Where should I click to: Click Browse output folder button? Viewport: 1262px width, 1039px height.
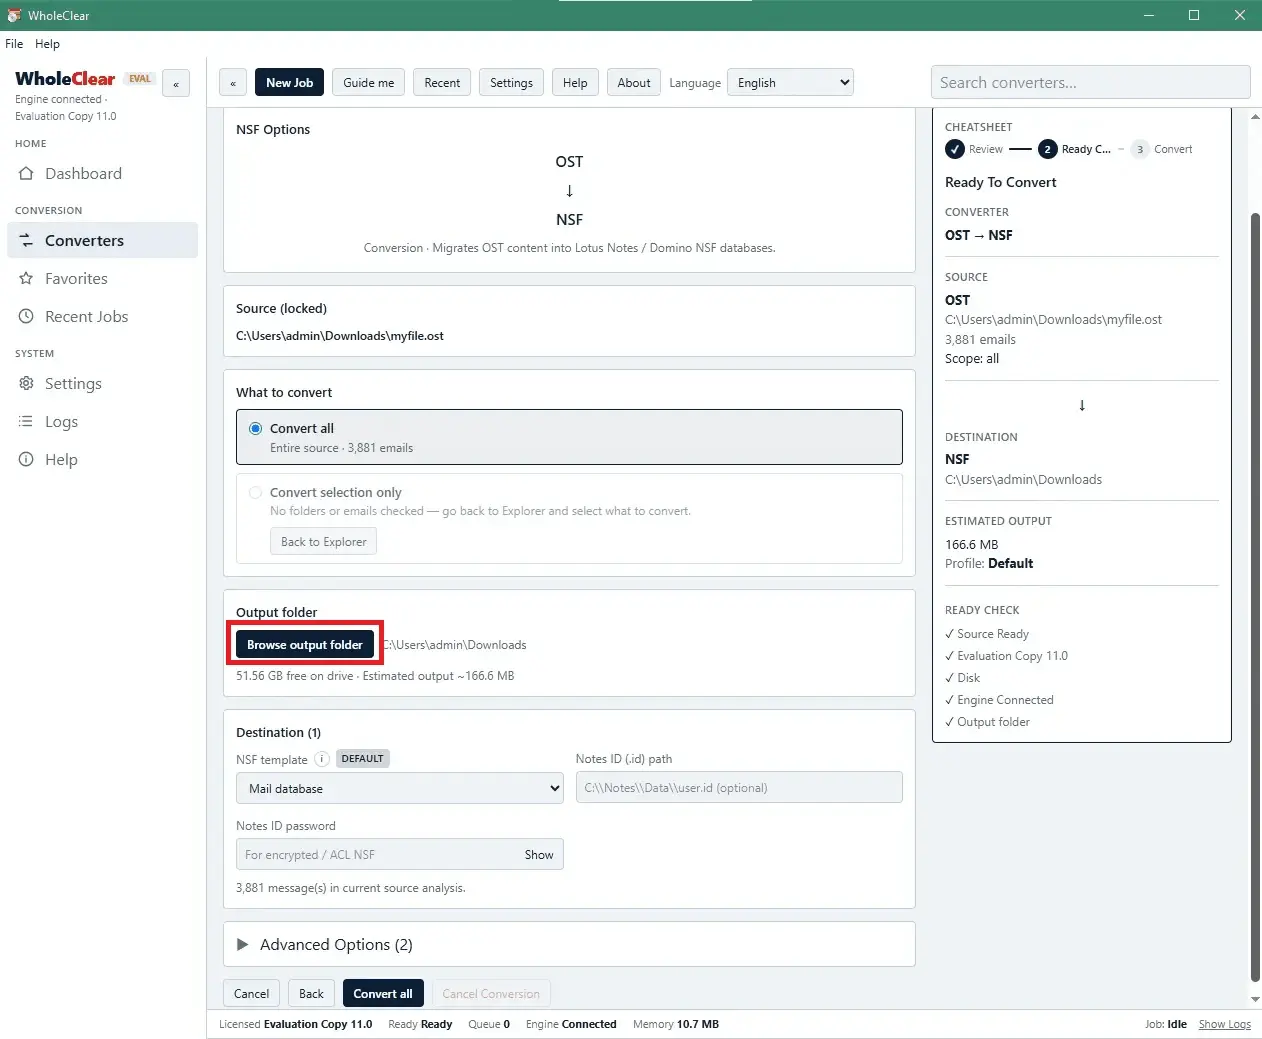(305, 645)
